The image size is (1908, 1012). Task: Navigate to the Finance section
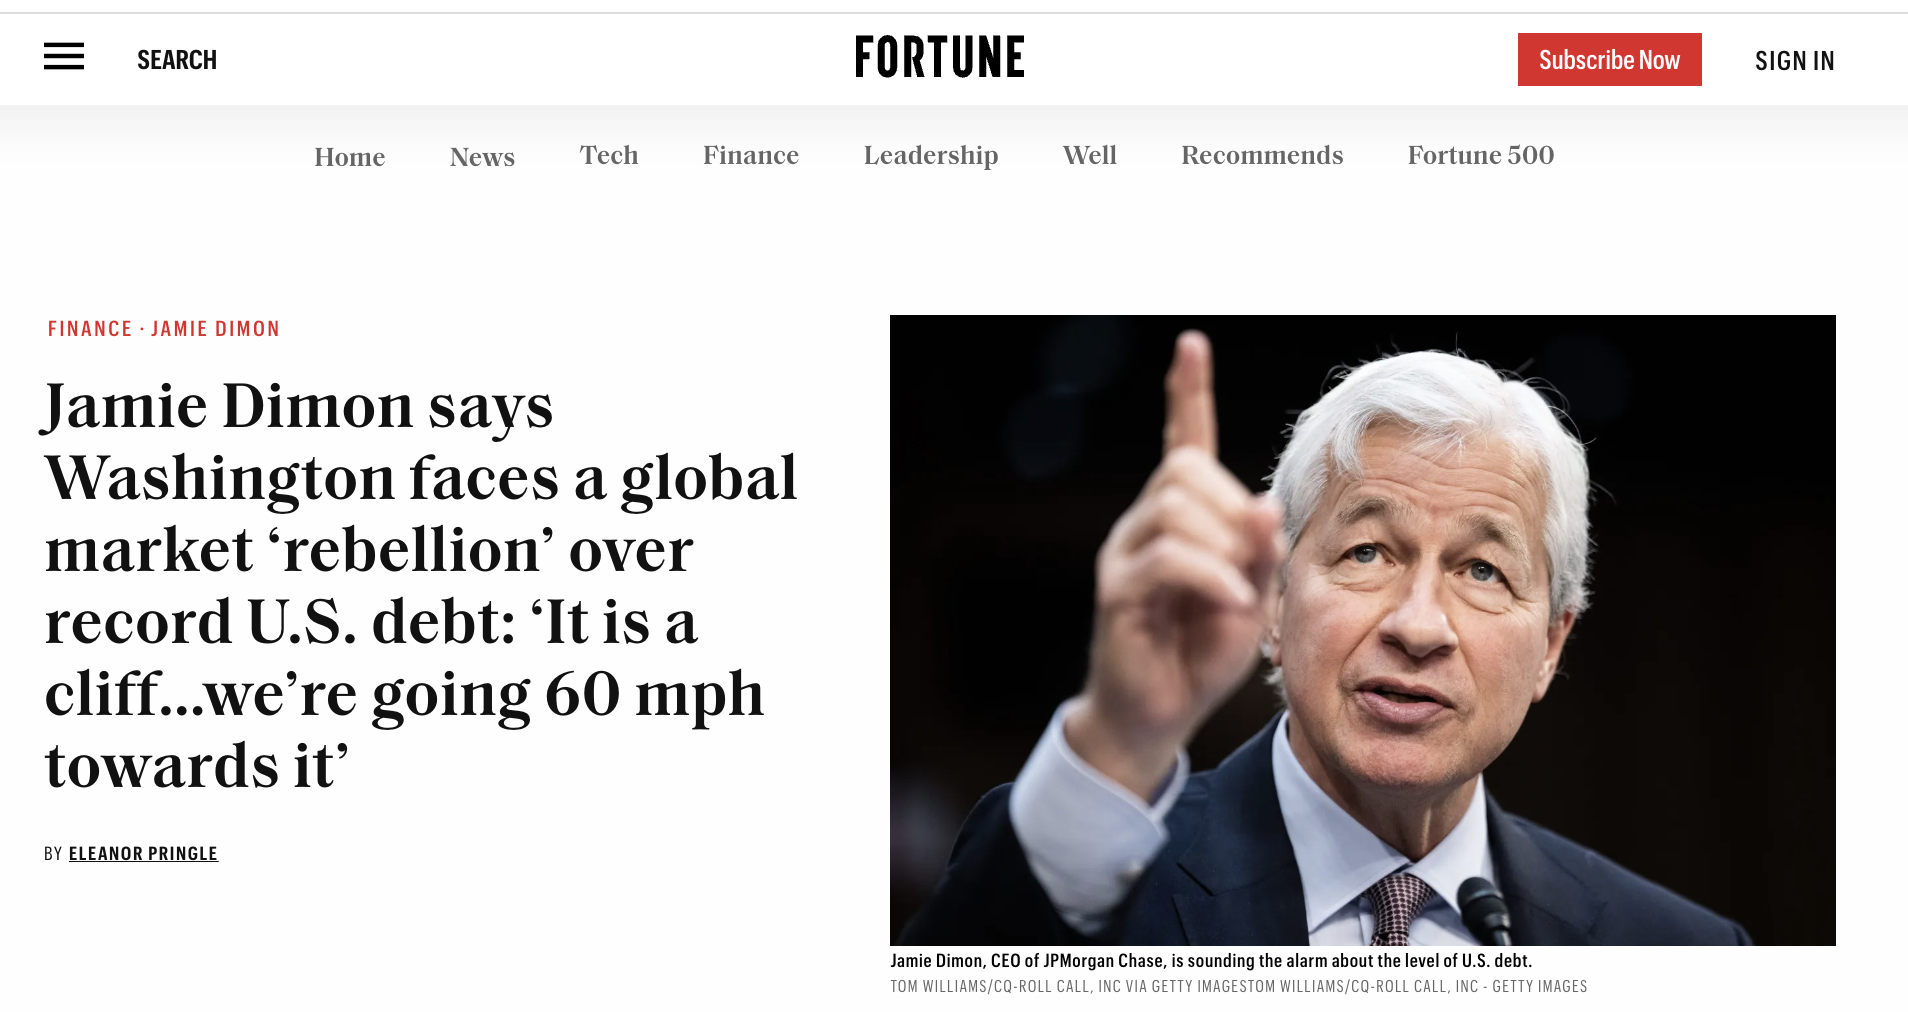click(x=750, y=156)
